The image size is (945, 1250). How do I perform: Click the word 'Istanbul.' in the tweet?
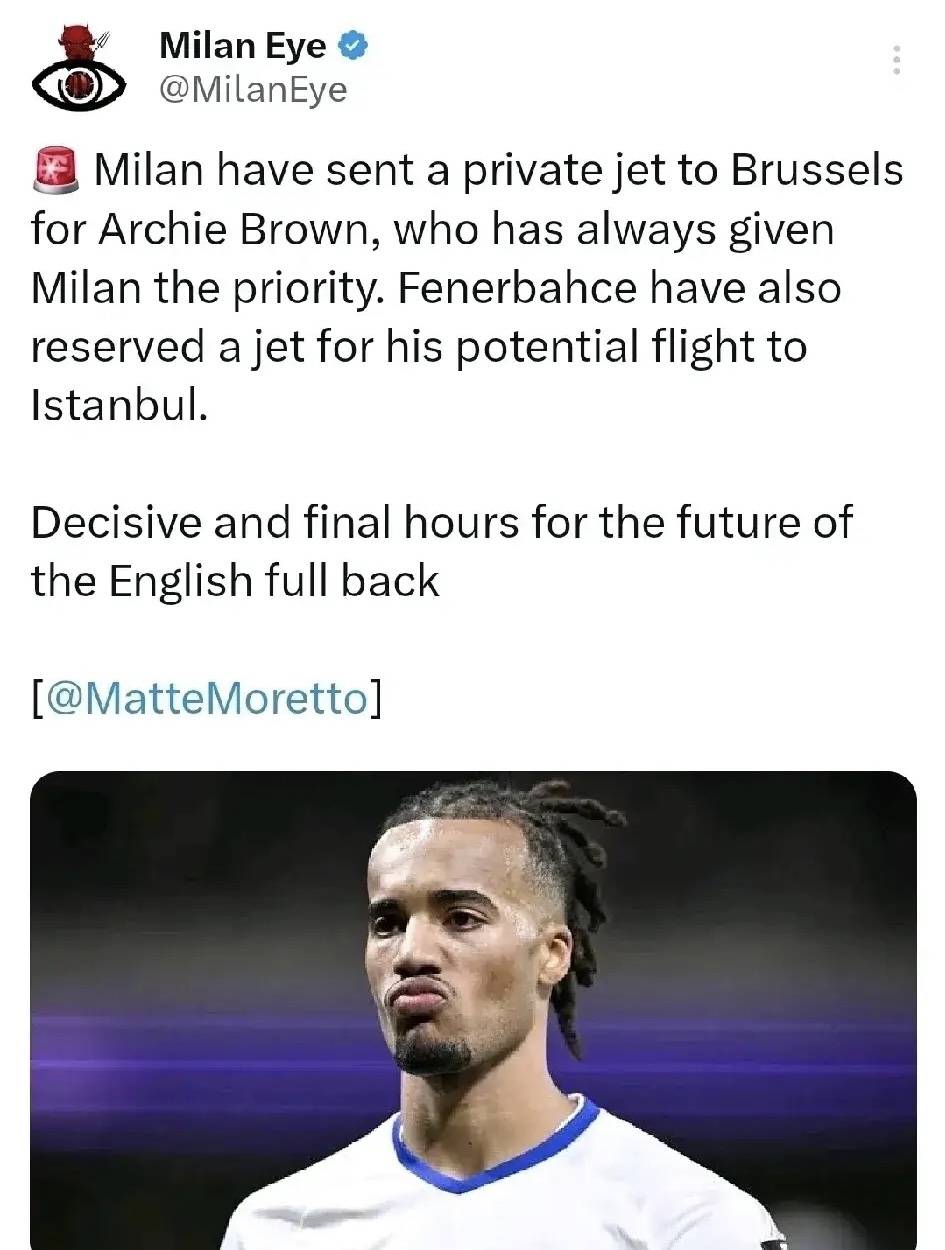coord(120,407)
